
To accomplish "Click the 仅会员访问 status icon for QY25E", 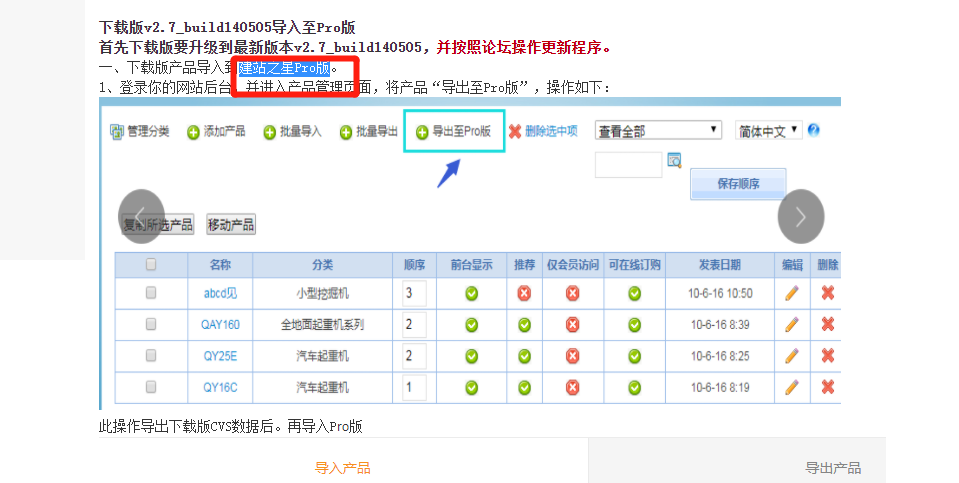I will [x=572, y=356].
